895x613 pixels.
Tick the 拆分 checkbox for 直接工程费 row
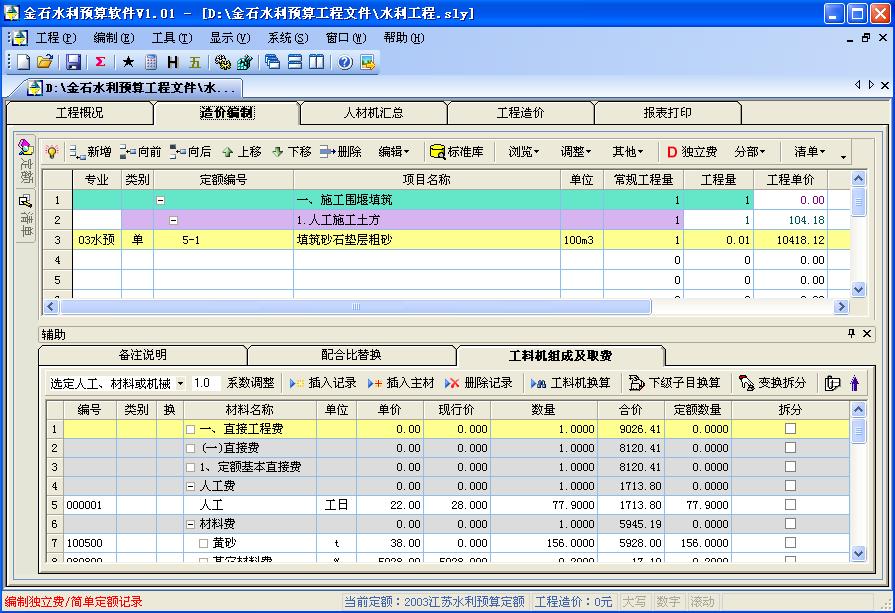tap(790, 429)
